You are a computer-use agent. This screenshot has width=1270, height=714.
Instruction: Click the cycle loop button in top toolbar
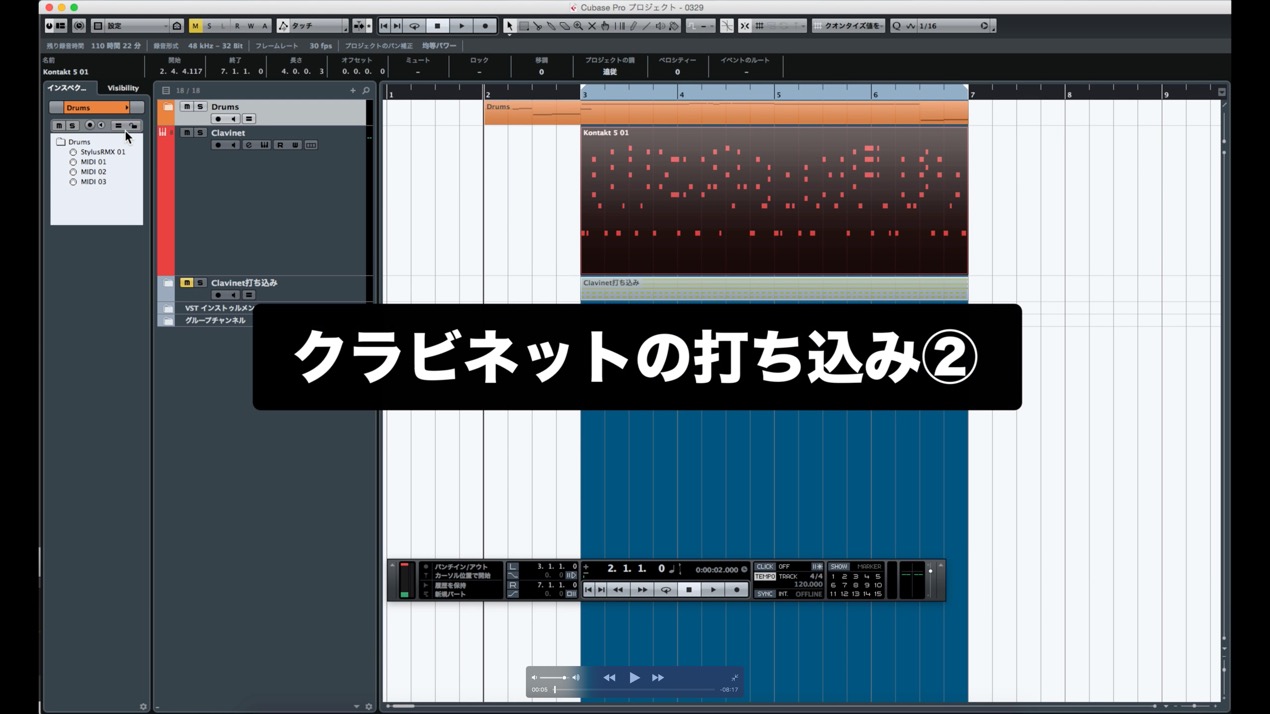[414, 26]
